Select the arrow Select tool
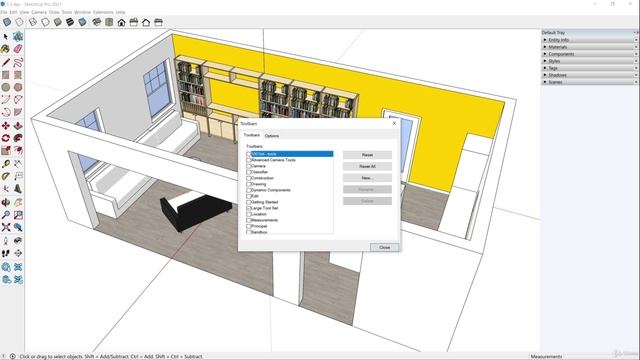Screen dimensions: 640x360 click(6, 37)
